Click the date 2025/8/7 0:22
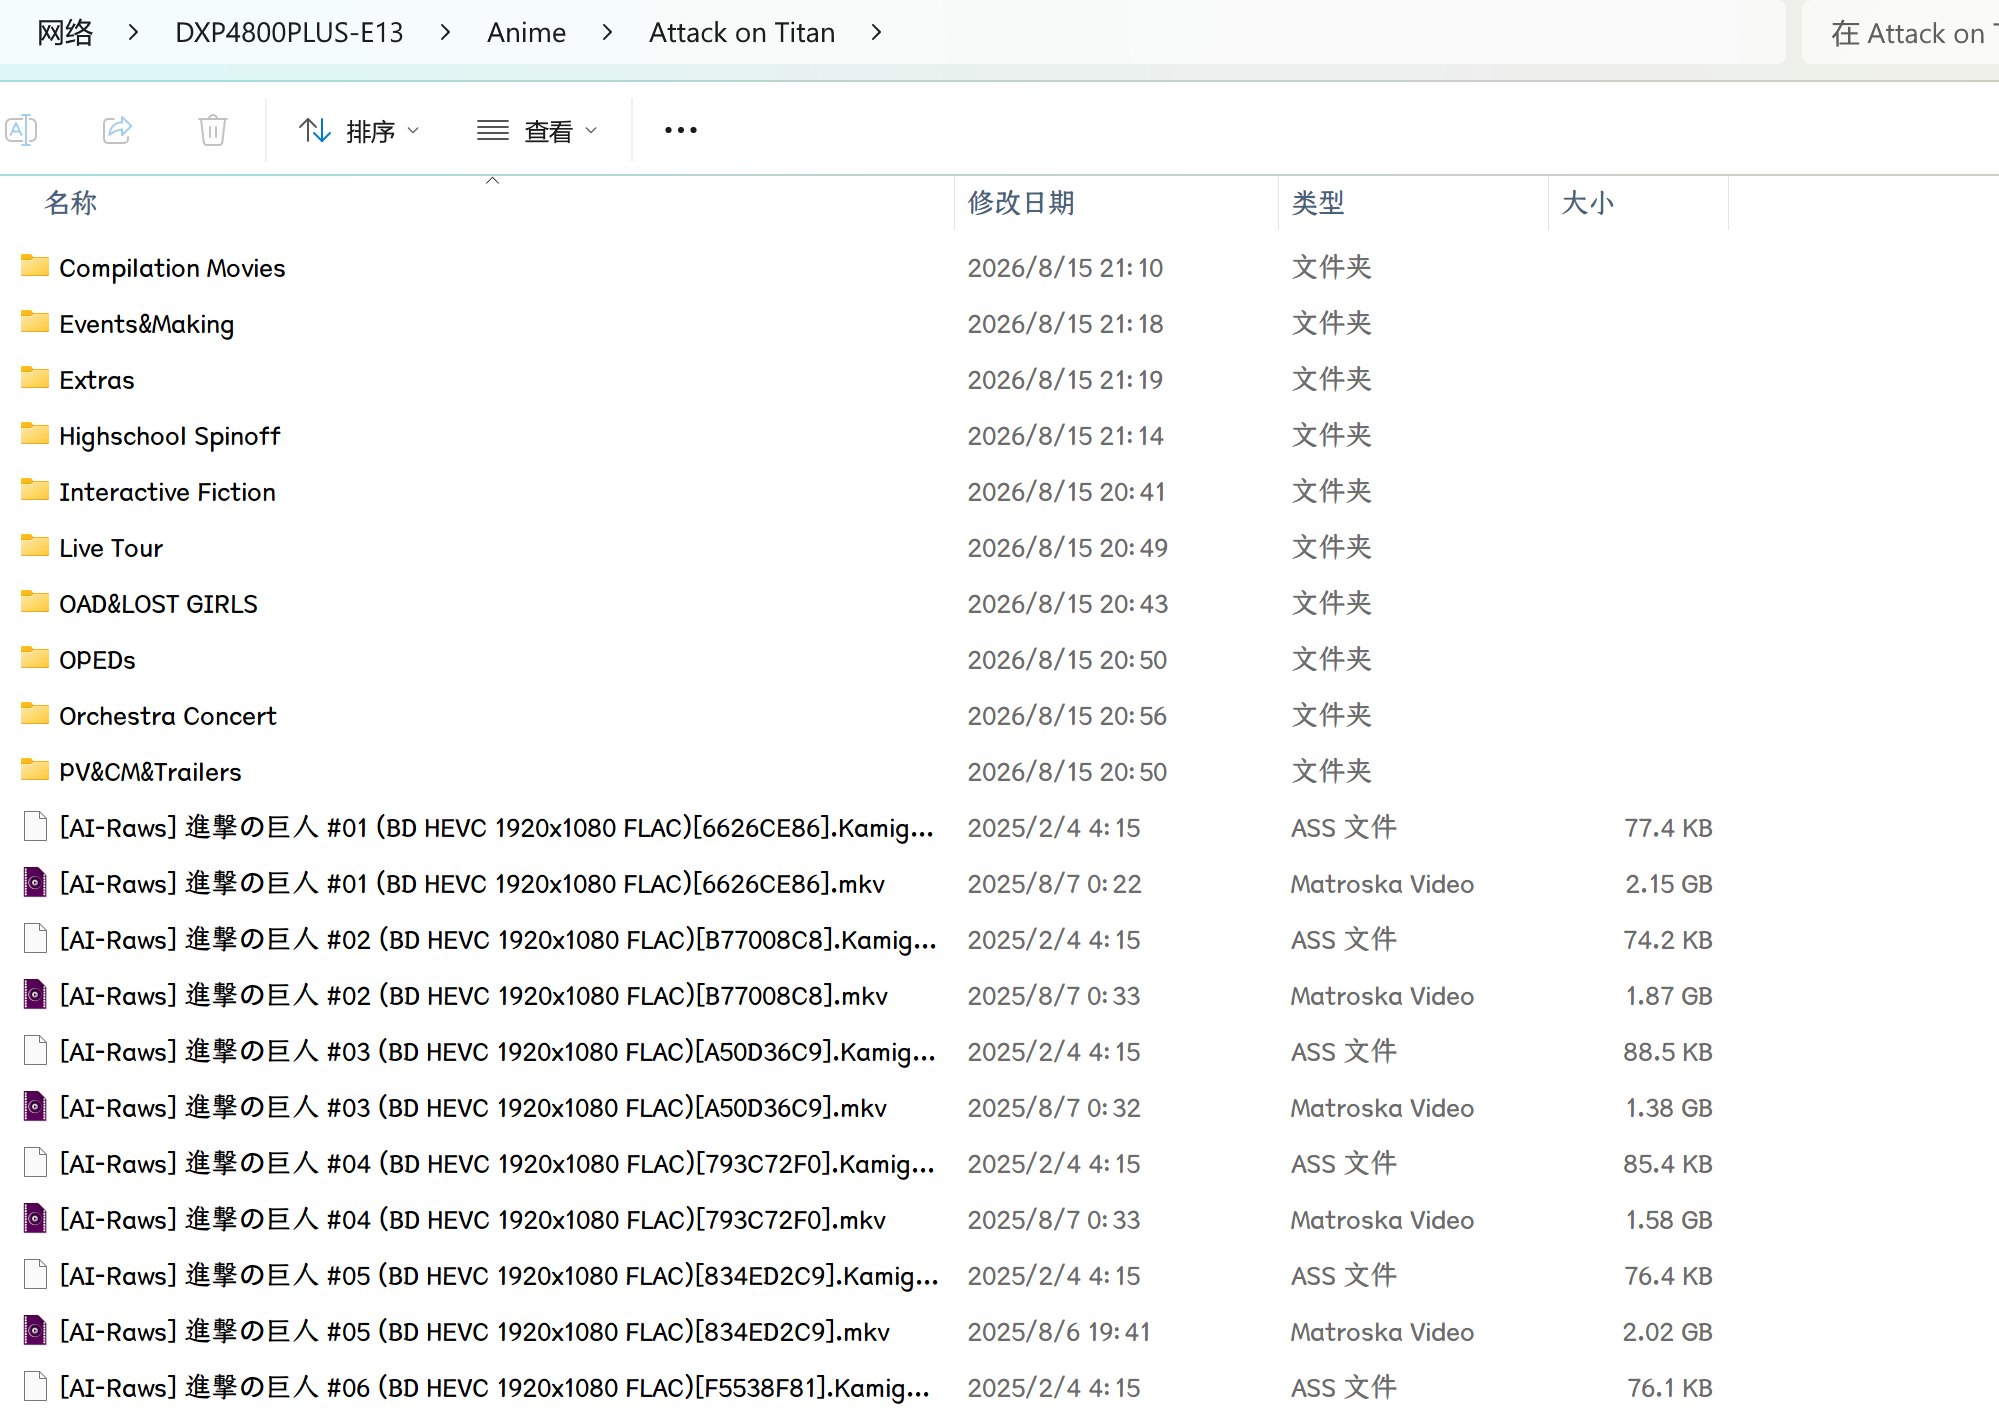Viewport: 1999px width, 1420px height. pos(1054,884)
